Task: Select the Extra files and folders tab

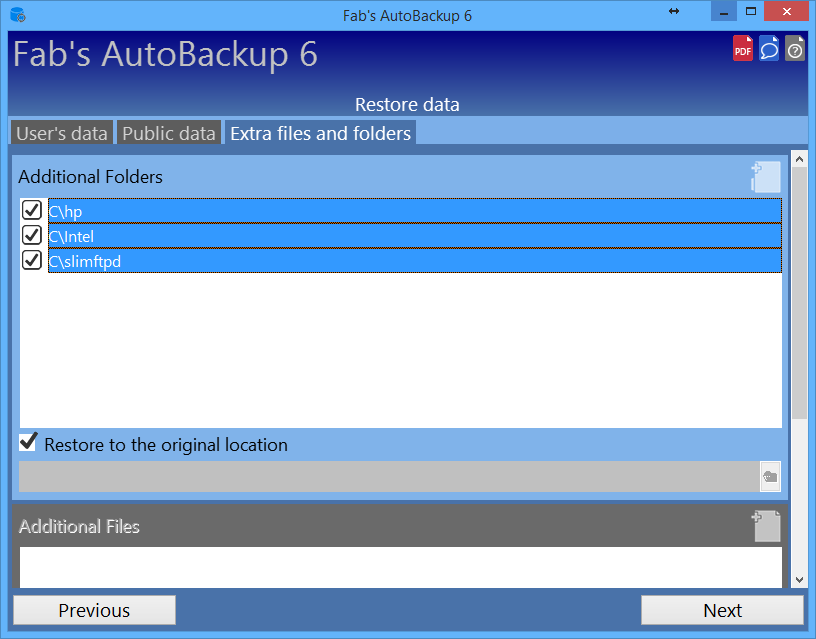Action: click(321, 133)
